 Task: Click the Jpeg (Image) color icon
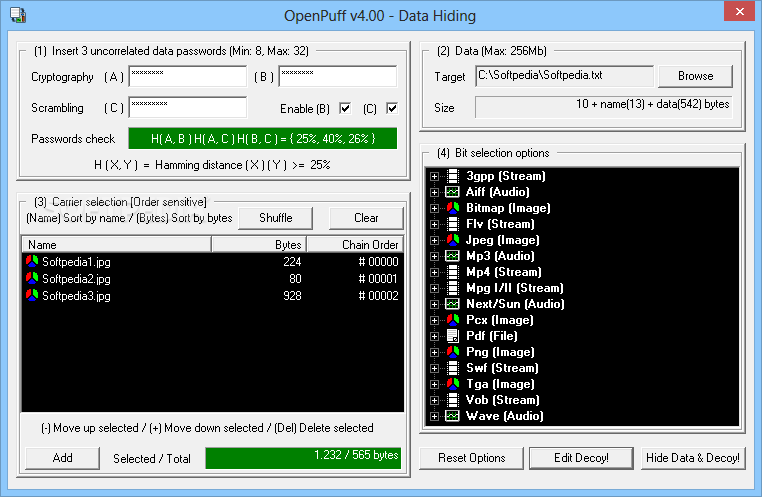coord(452,240)
